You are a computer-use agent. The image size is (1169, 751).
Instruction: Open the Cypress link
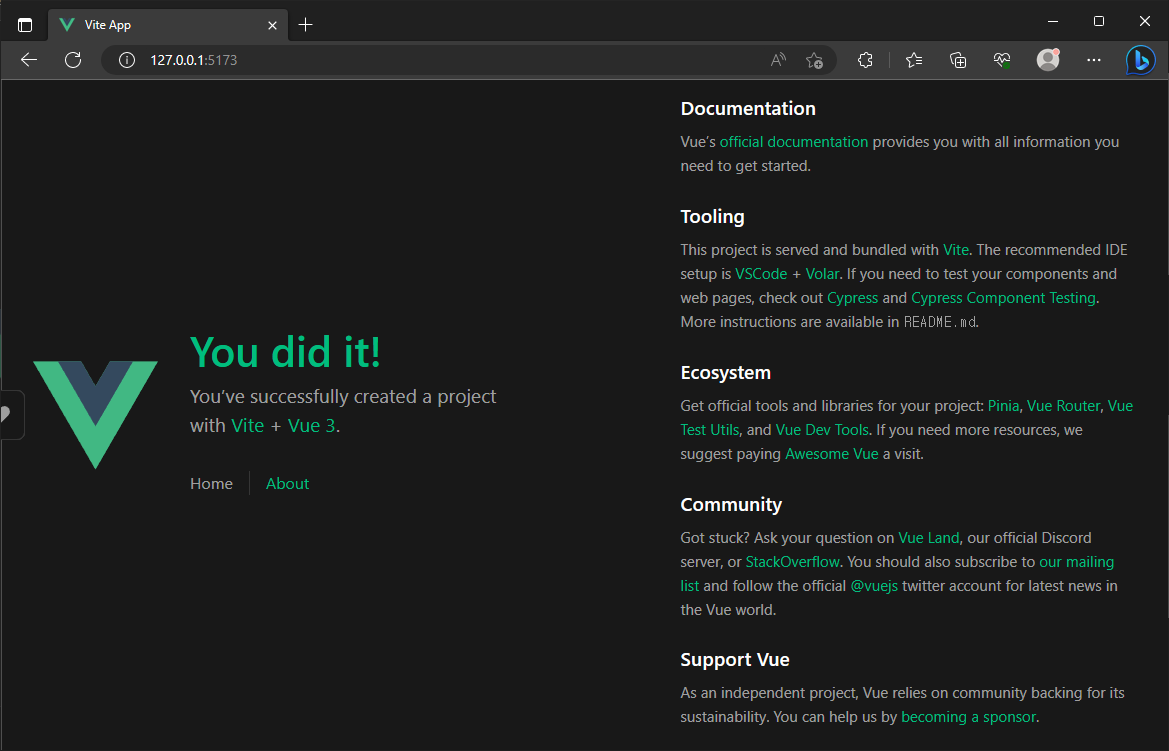tap(853, 298)
